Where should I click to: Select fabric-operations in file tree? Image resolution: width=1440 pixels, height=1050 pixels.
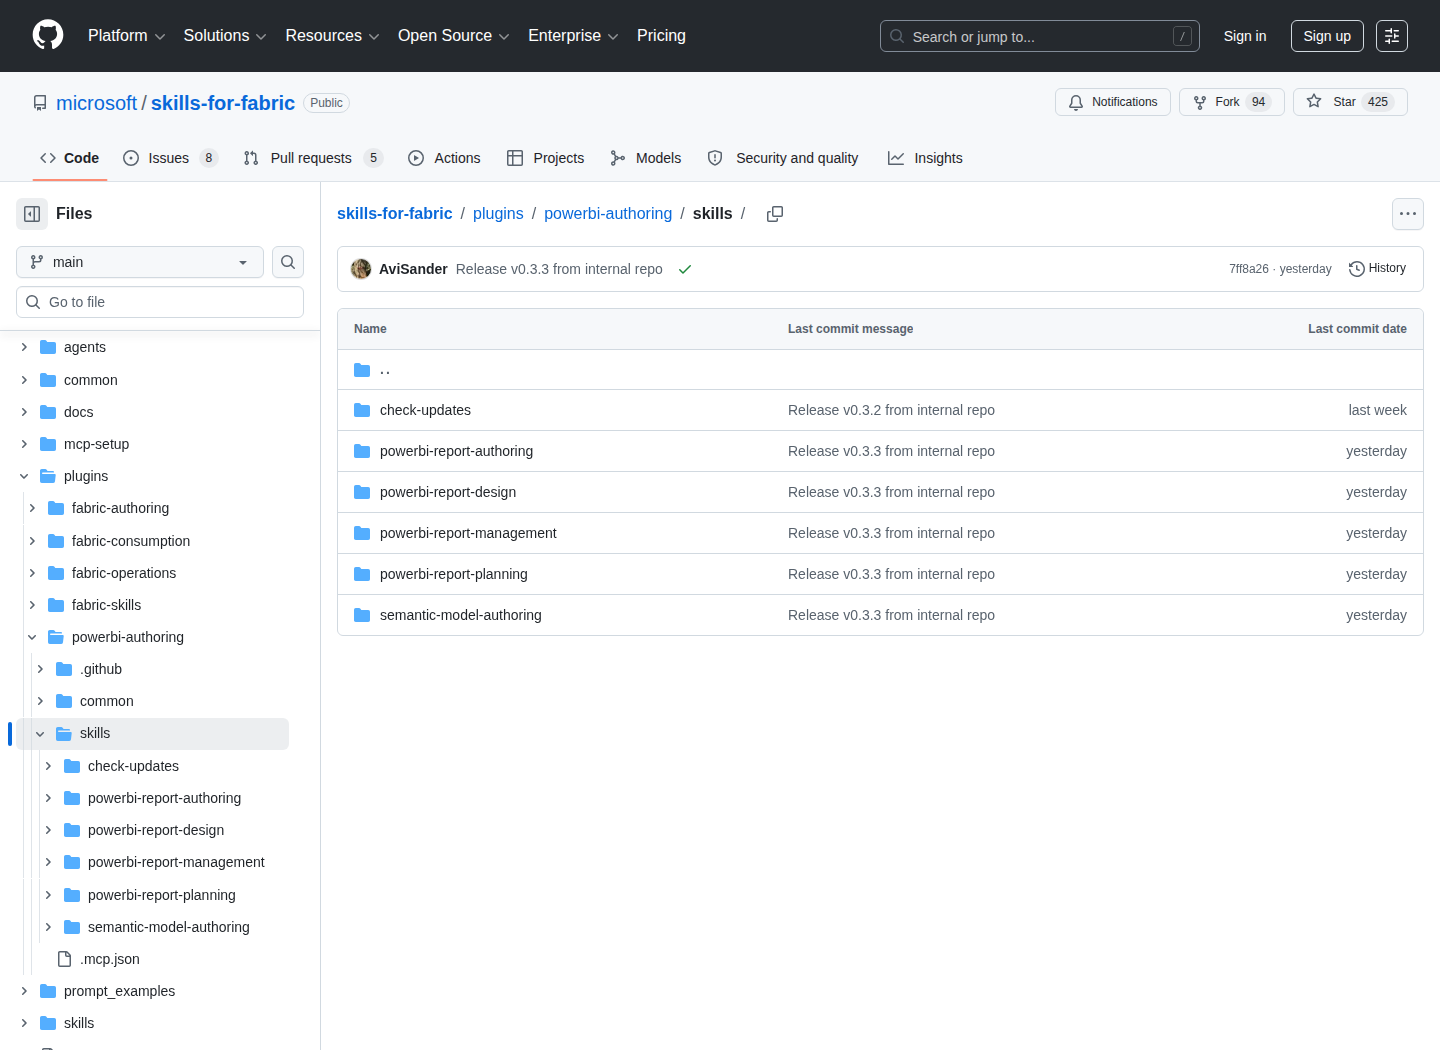(x=124, y=573)
